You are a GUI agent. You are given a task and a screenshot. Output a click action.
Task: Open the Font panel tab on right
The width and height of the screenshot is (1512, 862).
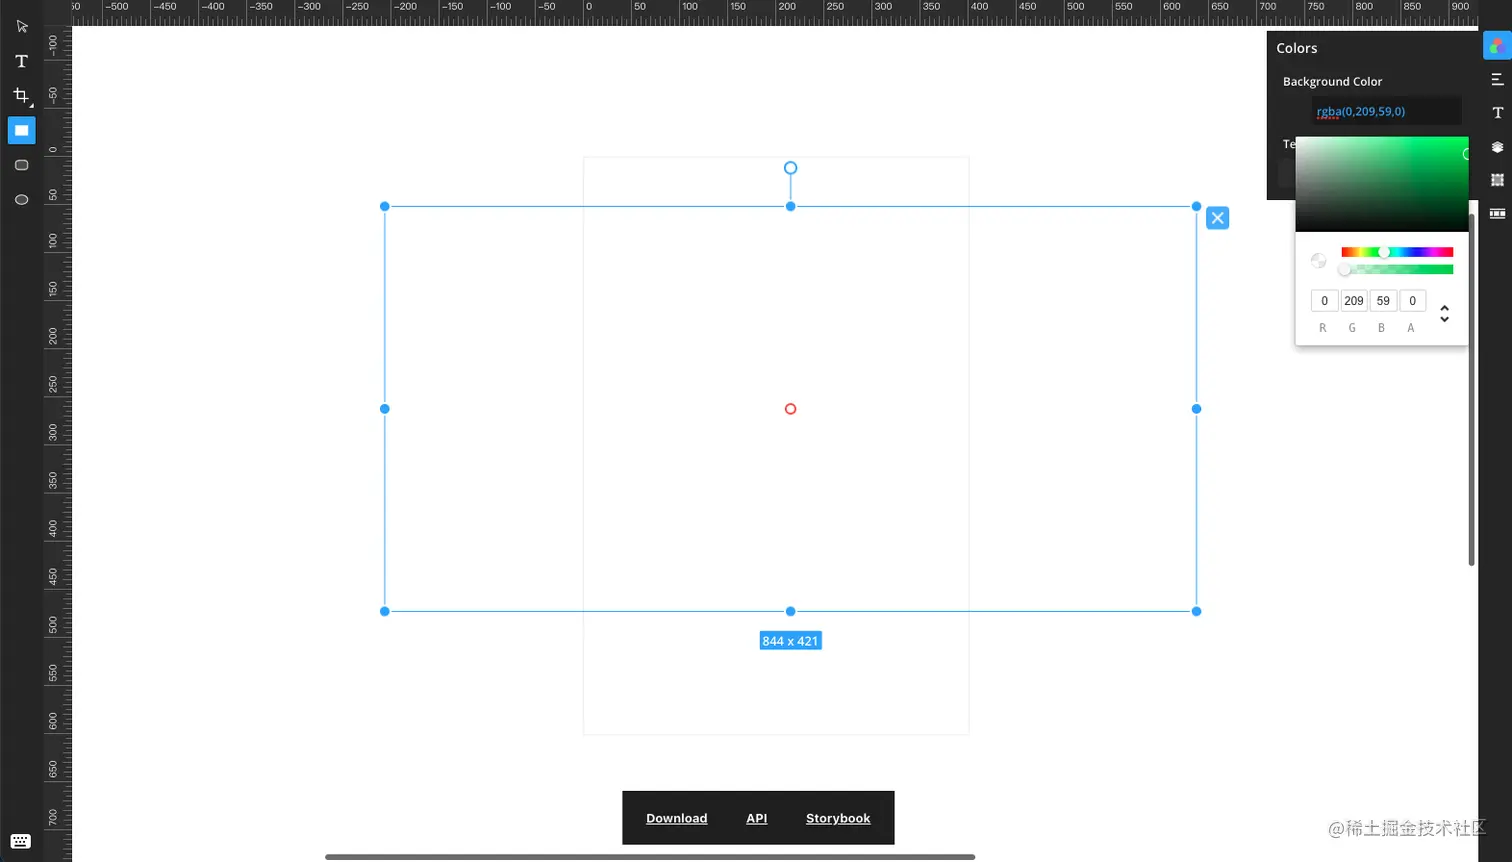tap(1497, 113)
